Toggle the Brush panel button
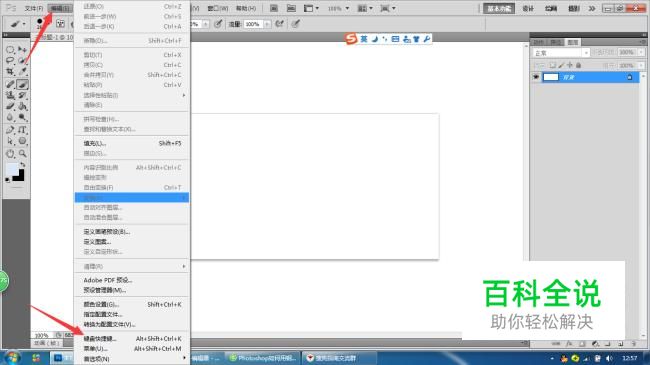Image resolution: width=650 pixels, height=365 pixels. [61, 24]
